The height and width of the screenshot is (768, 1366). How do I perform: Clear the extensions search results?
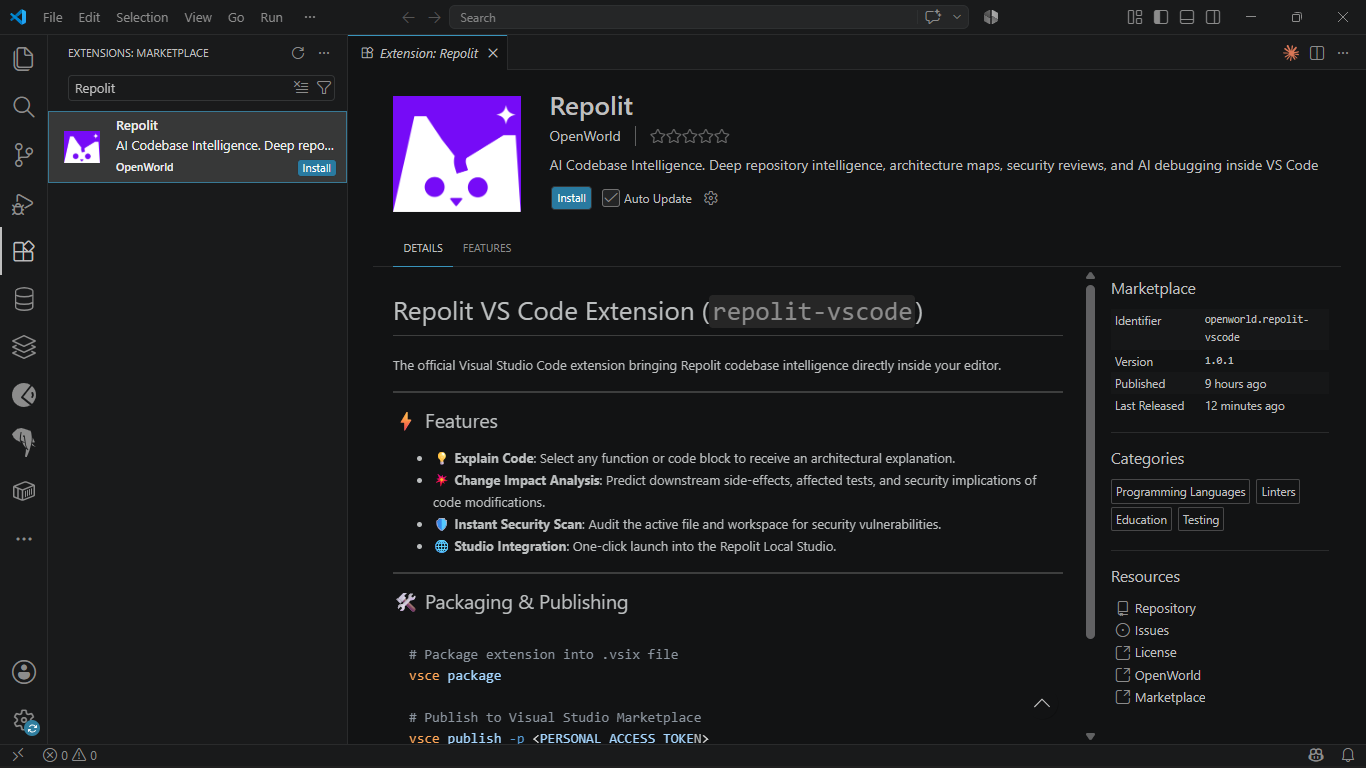click(x=301, y=88)
